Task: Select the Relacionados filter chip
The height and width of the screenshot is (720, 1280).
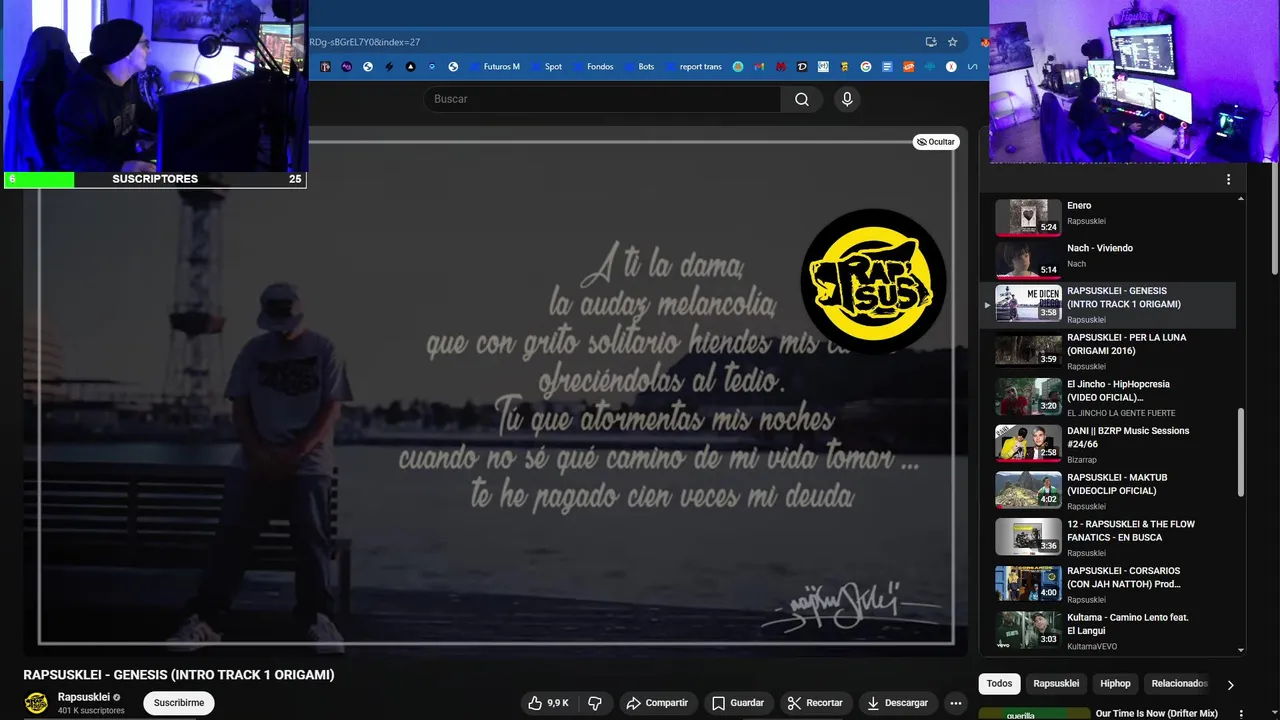Action: pos(1179,684)
